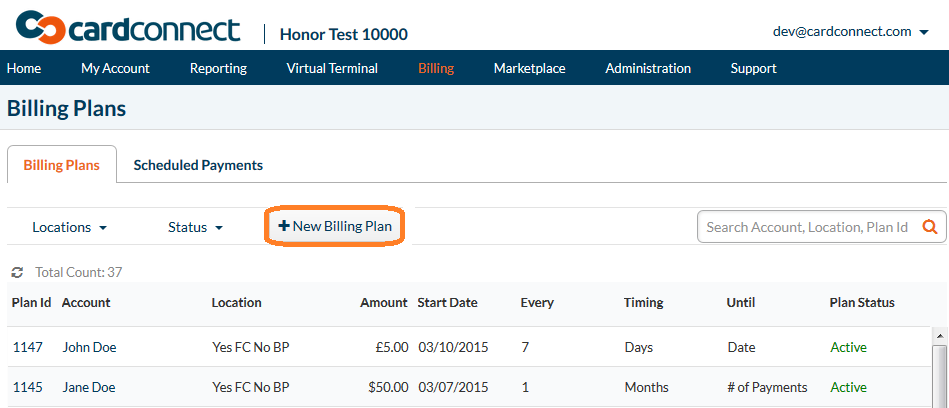Screen dimensions: 949x408
Task: Select the Billing Plans tab
Action: coord(62,165)
